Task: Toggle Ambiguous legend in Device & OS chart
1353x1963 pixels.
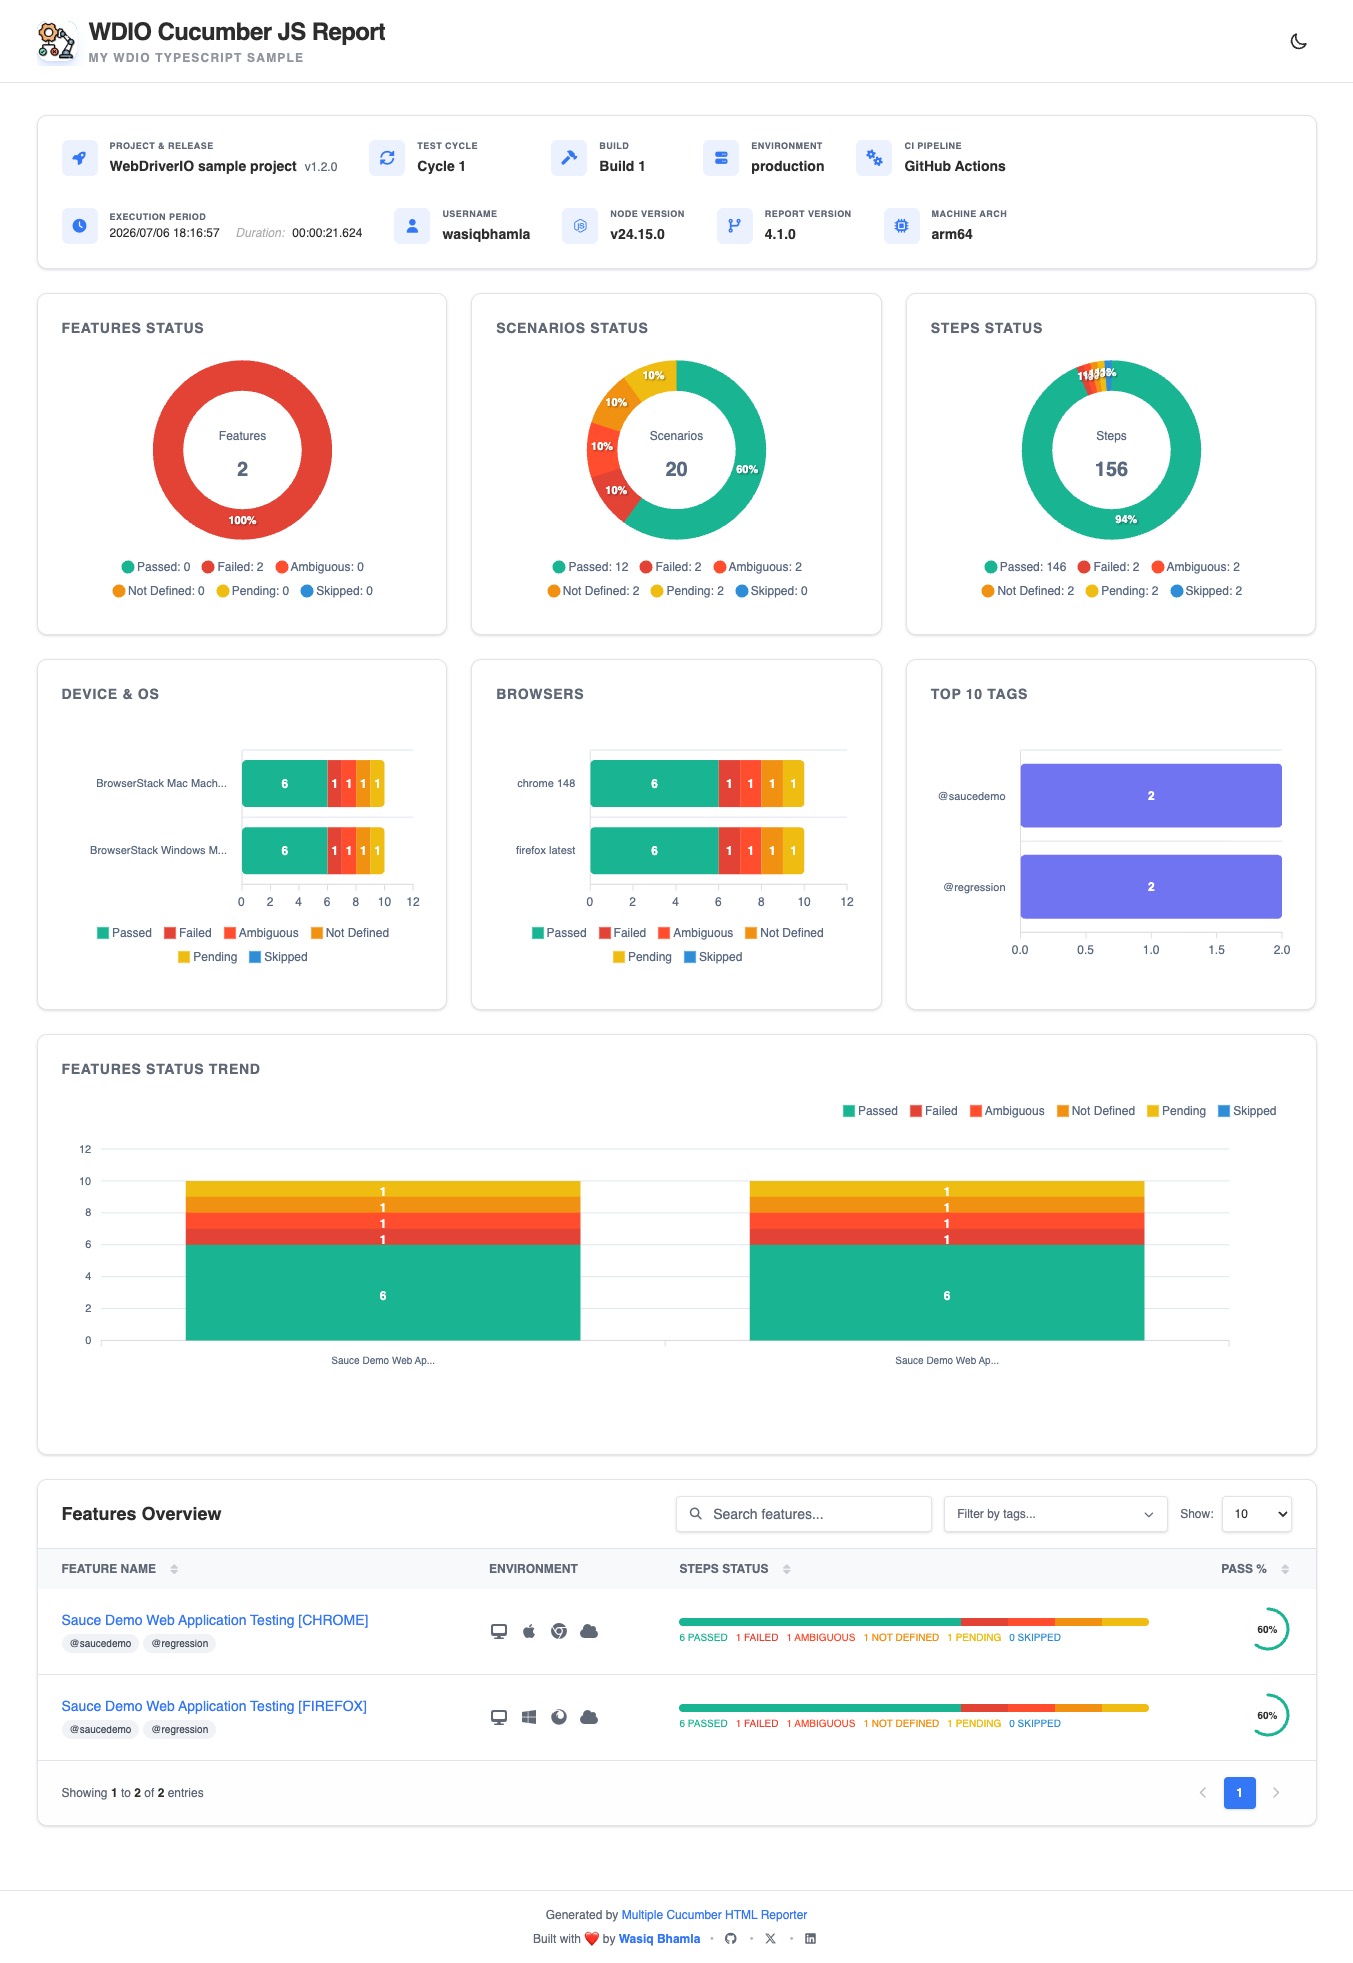Action: (x=261, y=932)
